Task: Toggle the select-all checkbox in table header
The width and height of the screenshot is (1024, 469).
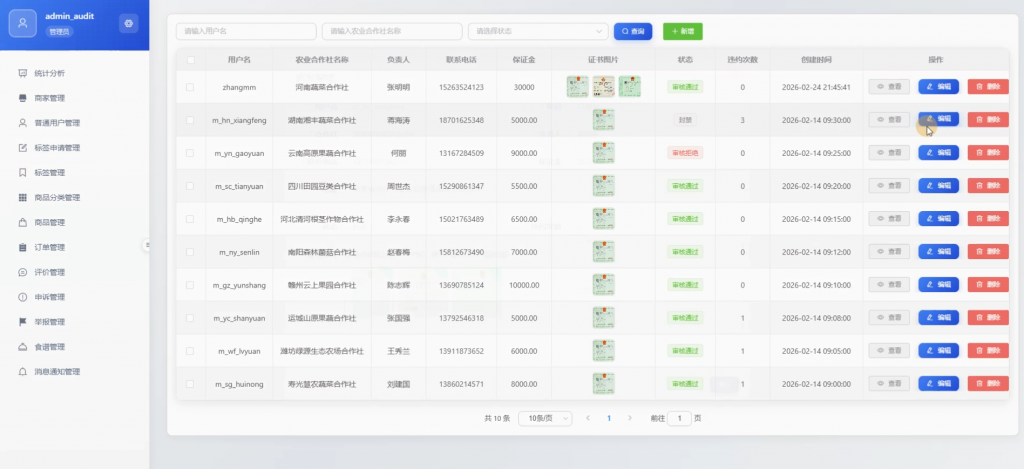Action: pyautogui.click(x=191, y=59)
